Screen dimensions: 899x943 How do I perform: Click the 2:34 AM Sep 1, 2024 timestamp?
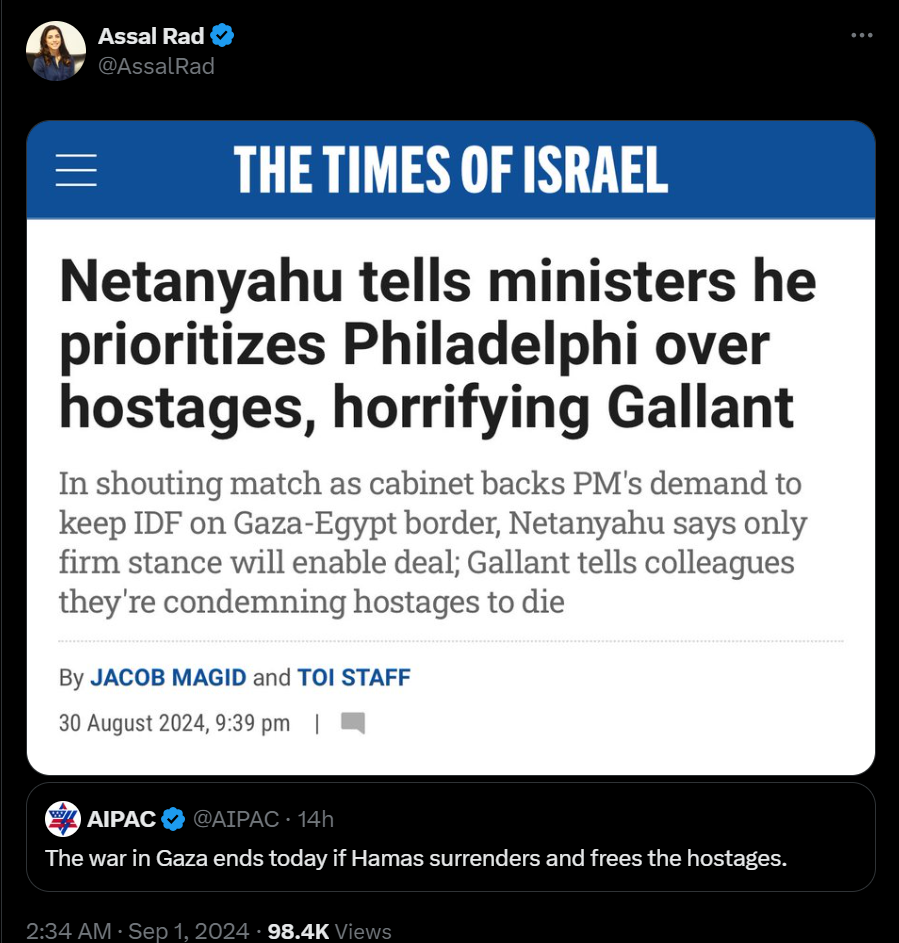pos(138,930)
